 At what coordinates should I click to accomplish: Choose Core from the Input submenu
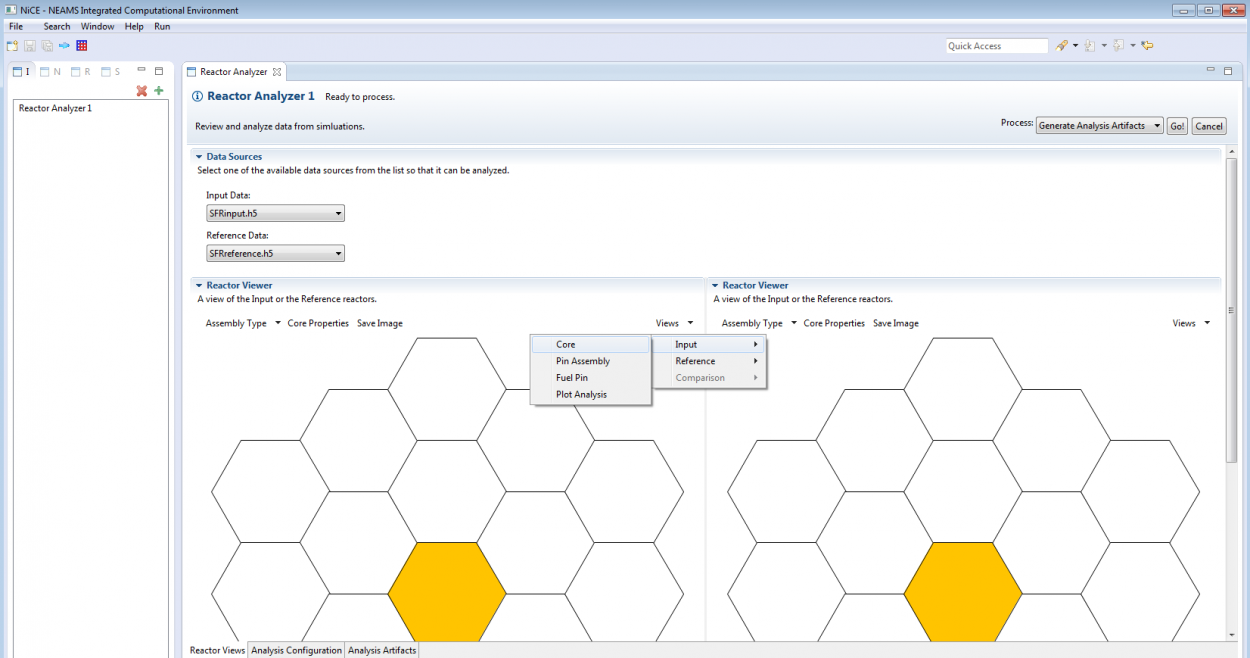tap(590, 344)
